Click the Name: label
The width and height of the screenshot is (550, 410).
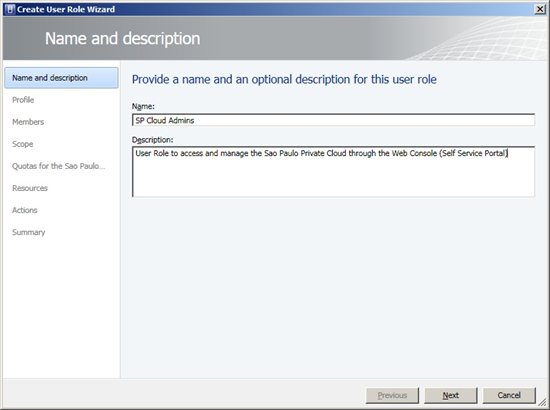pos(143,106)
